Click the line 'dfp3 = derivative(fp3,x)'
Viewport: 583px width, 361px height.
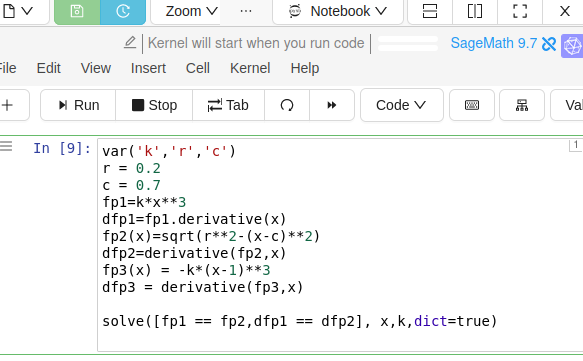click(203, 287)
